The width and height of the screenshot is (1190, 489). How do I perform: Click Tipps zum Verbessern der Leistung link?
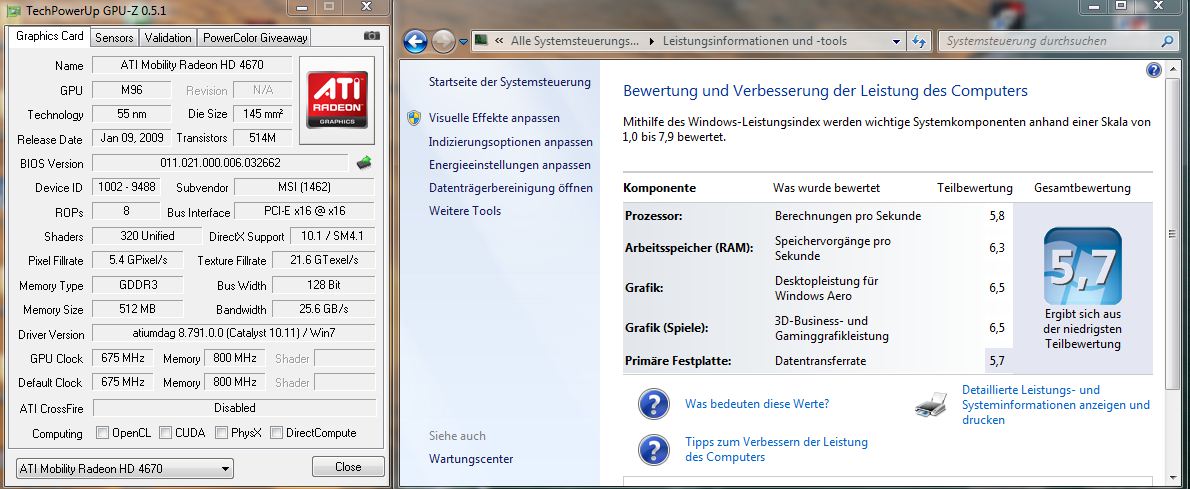[x=776, y=450]
